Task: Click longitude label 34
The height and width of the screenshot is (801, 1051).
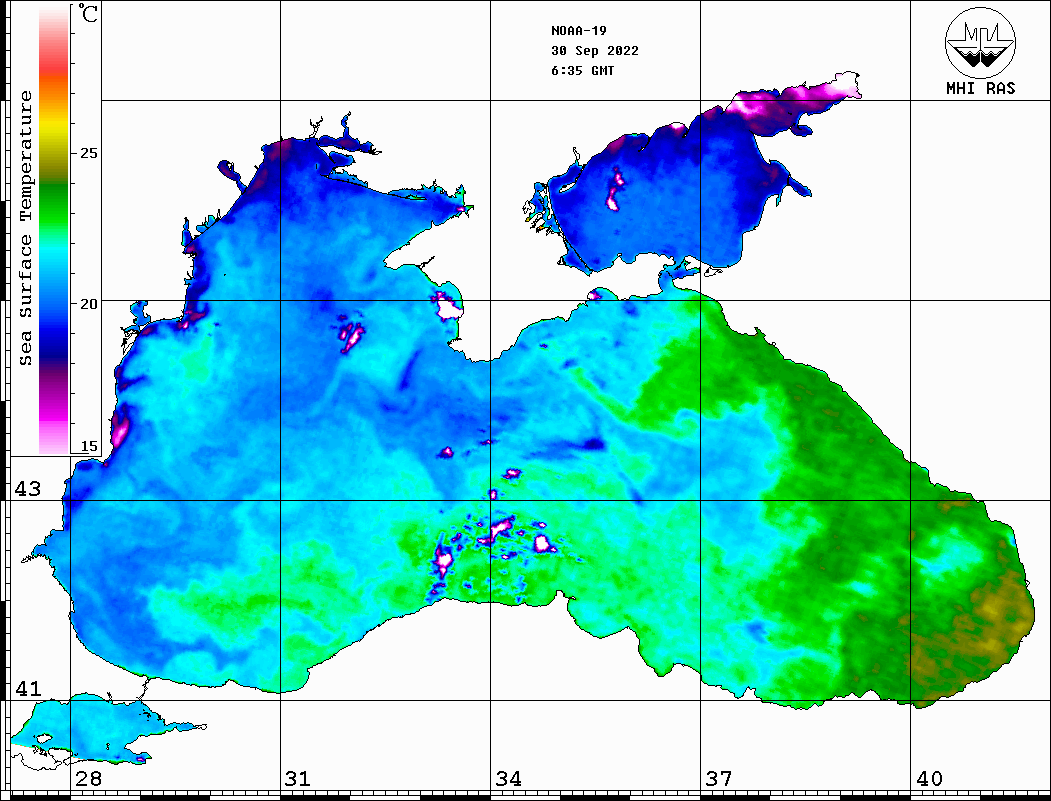Action: tap(508, 779)
